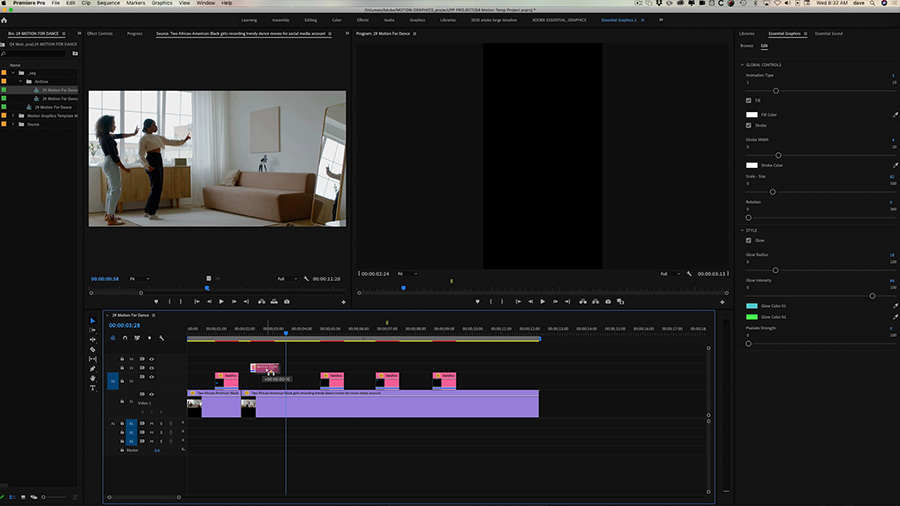Pick Fill Color with eyedropper
This screenshot has height=506, width=900.
click(895, 115)
